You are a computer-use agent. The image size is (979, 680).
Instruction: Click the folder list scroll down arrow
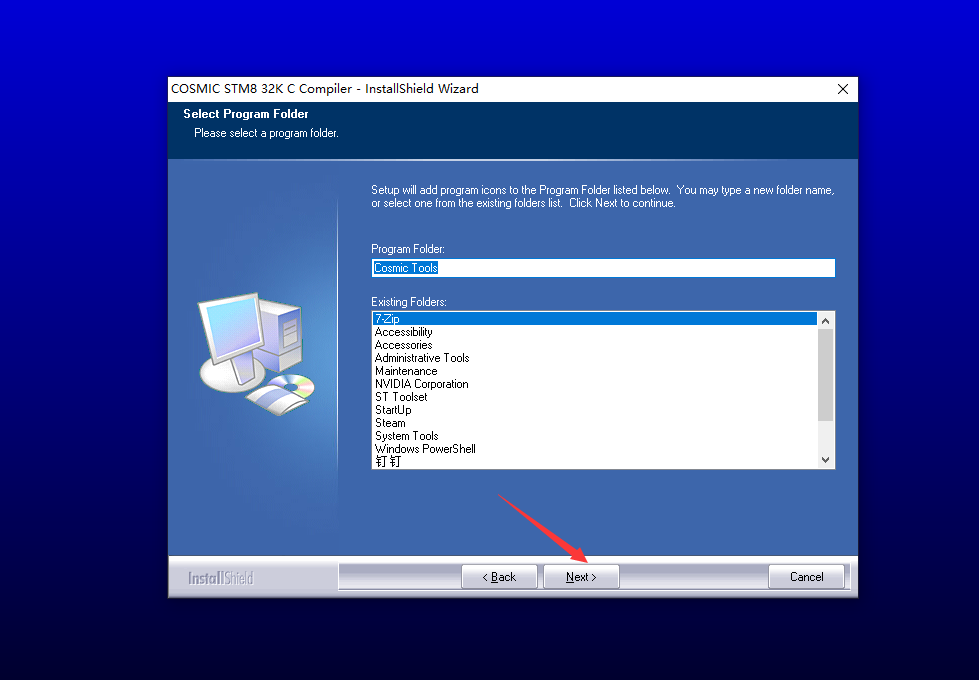click(x=825, y=460)
